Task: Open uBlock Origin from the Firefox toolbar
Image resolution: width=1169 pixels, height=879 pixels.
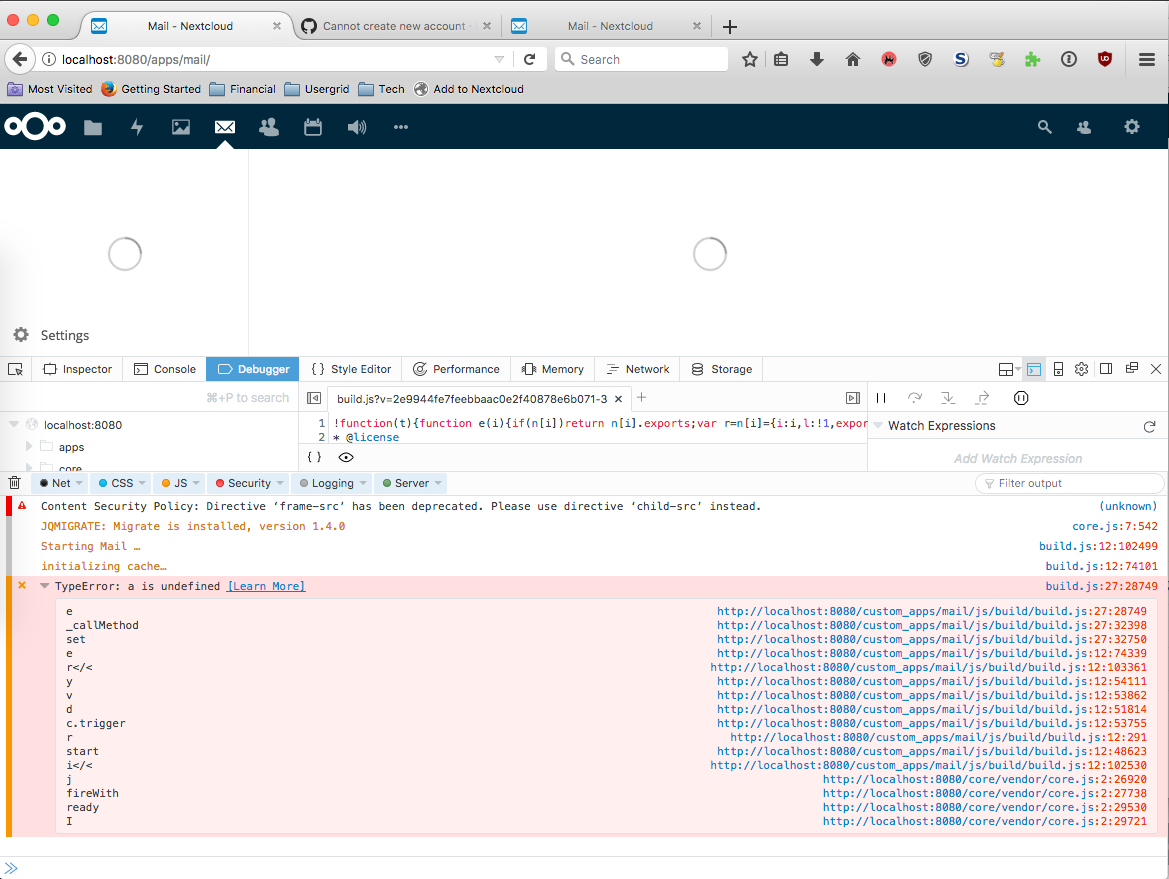Action: pos(1104,59)
